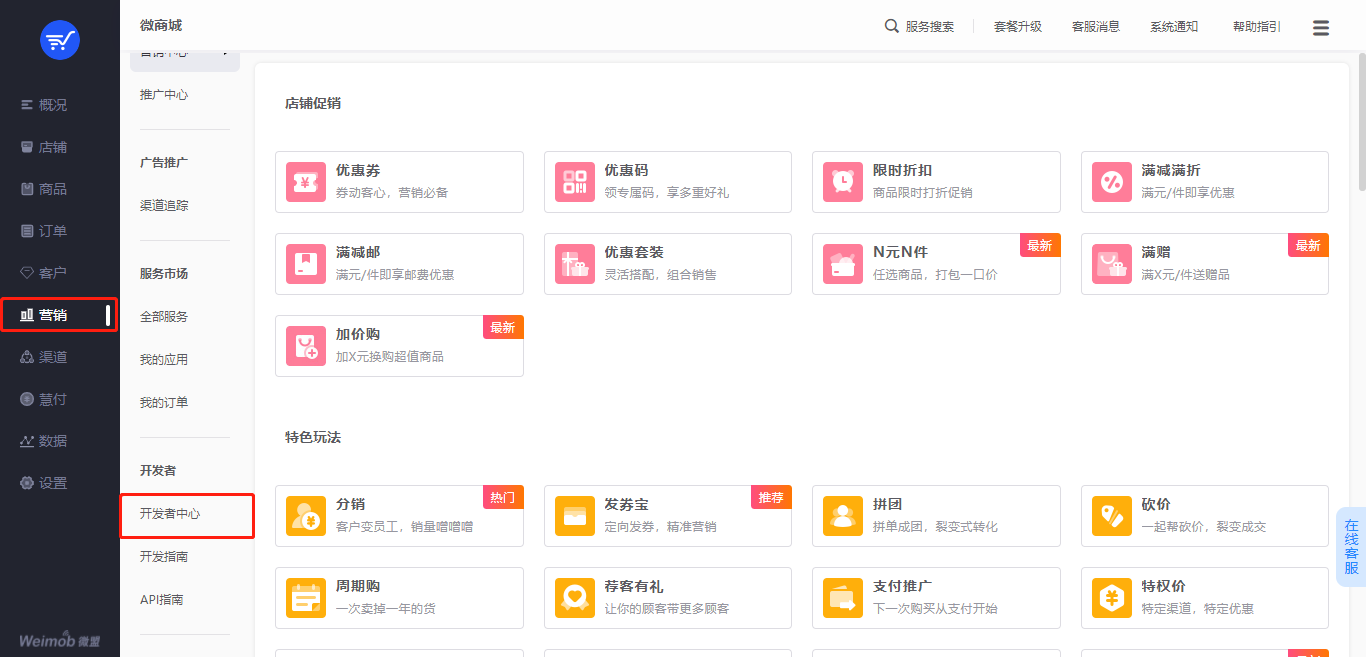Image resolution: width=1366 pixels, height=657 pixels.
Task: Open 推广中心 in the submenu
Action: pos(164,95)
